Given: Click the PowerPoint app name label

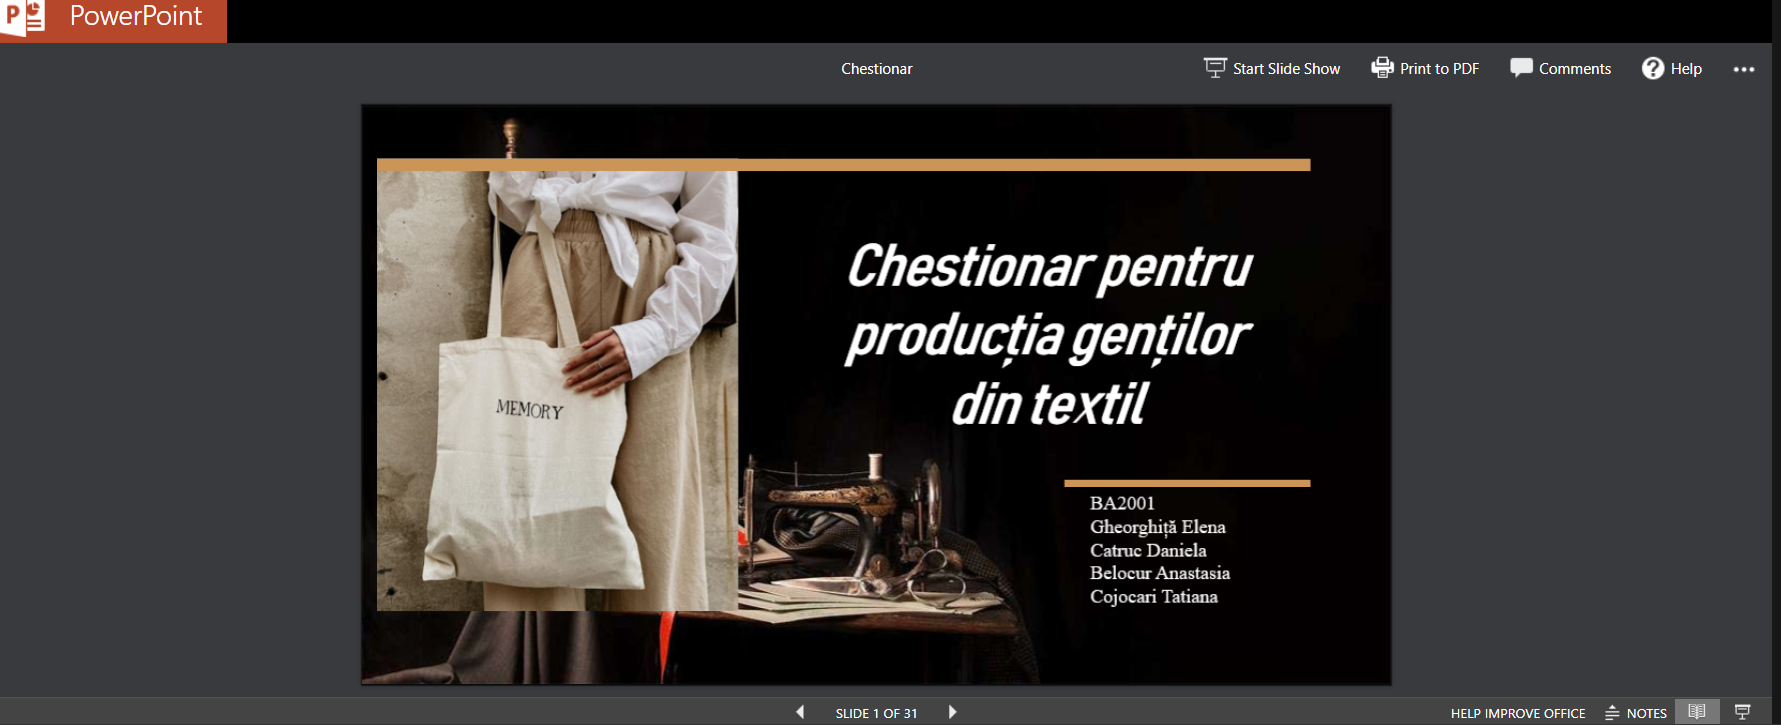Looking at the screenshot, I should pos(135,17).
